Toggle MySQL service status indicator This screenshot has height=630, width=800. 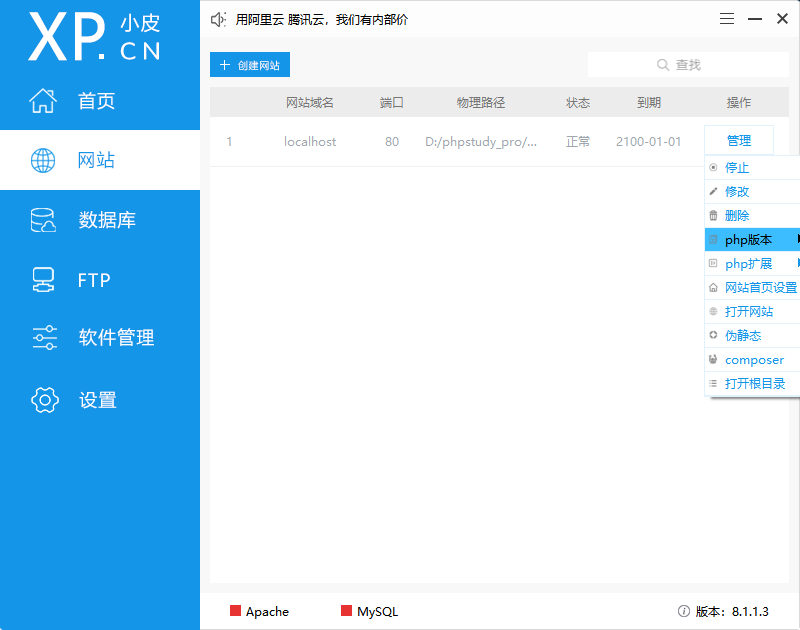coord(344,611)
